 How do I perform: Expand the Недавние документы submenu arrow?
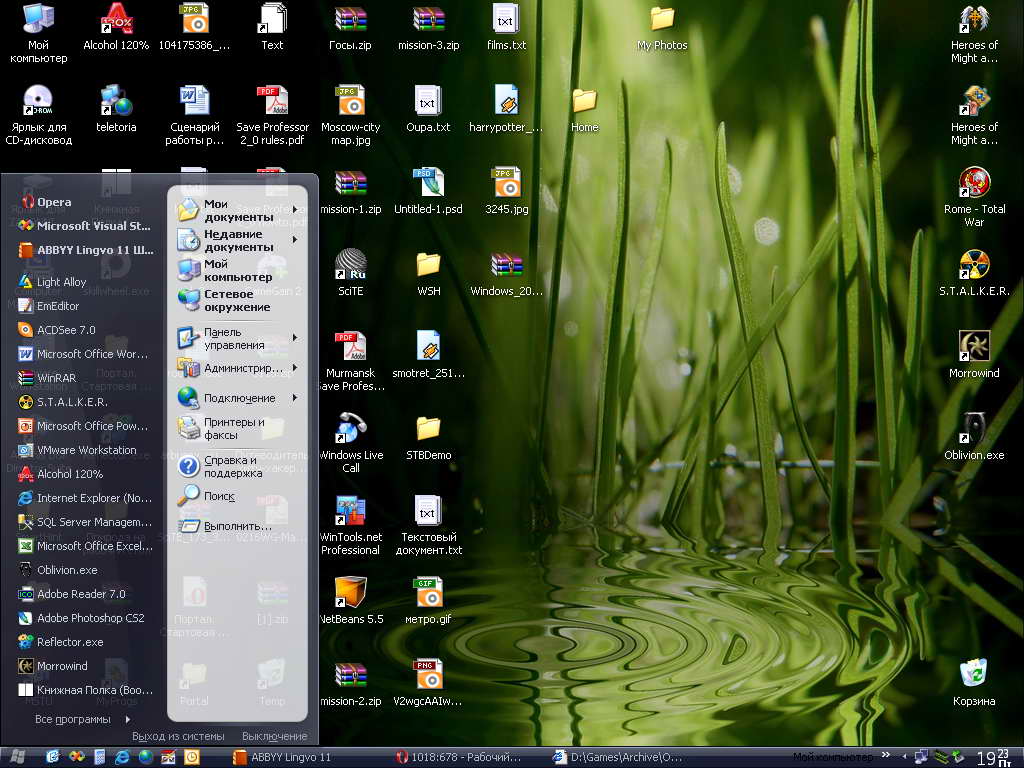click(x=295, y=240)
